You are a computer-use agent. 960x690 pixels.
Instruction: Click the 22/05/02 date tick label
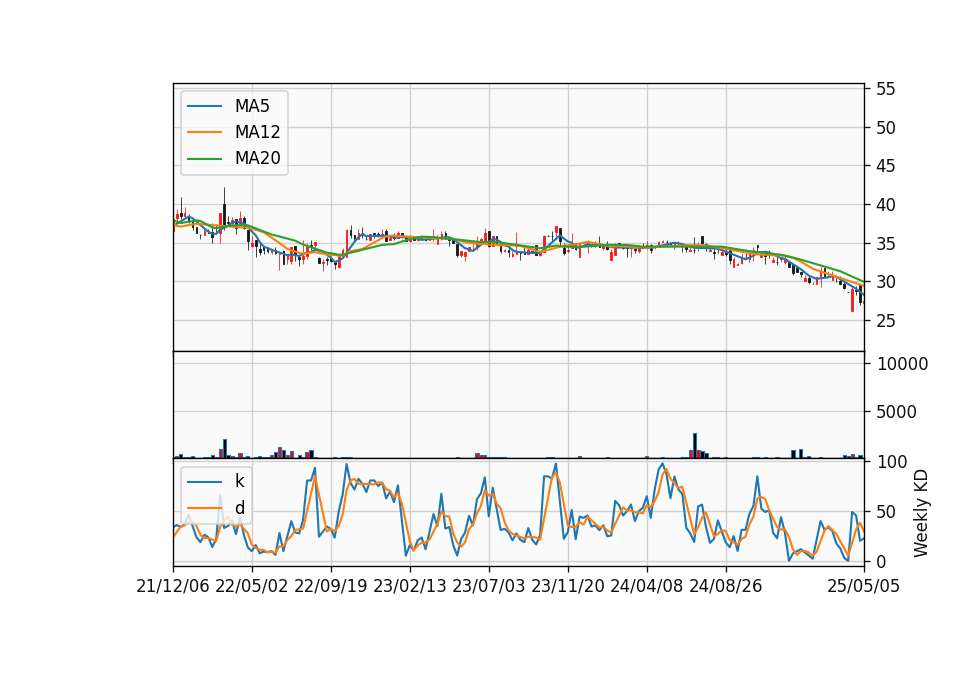click(x=252, y=587)
